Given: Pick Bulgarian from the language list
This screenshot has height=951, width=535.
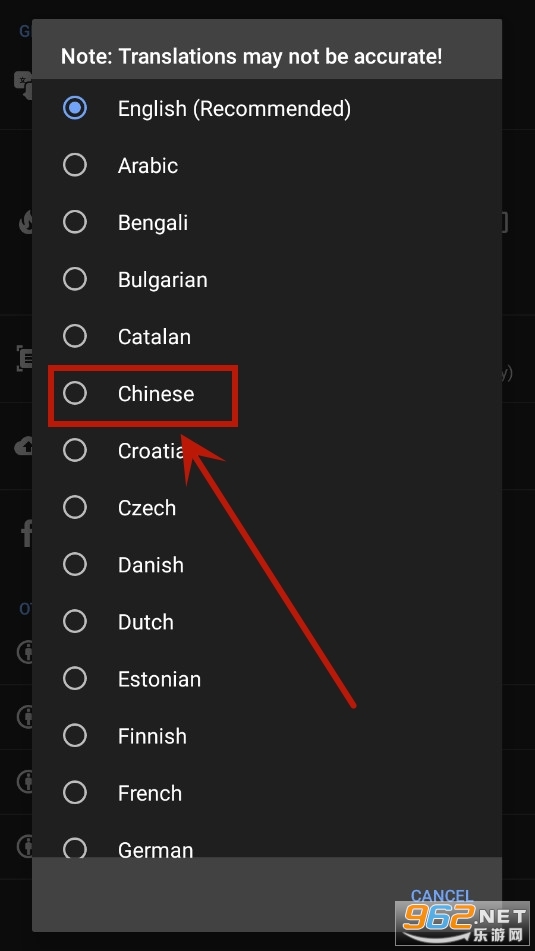Looking at the screenshot, I should (x=267, y=279).
